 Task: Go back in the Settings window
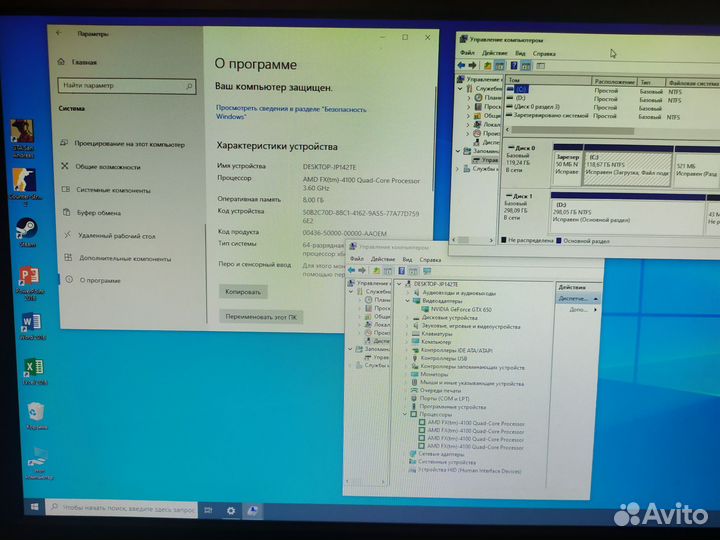click(x=59, y=33)
